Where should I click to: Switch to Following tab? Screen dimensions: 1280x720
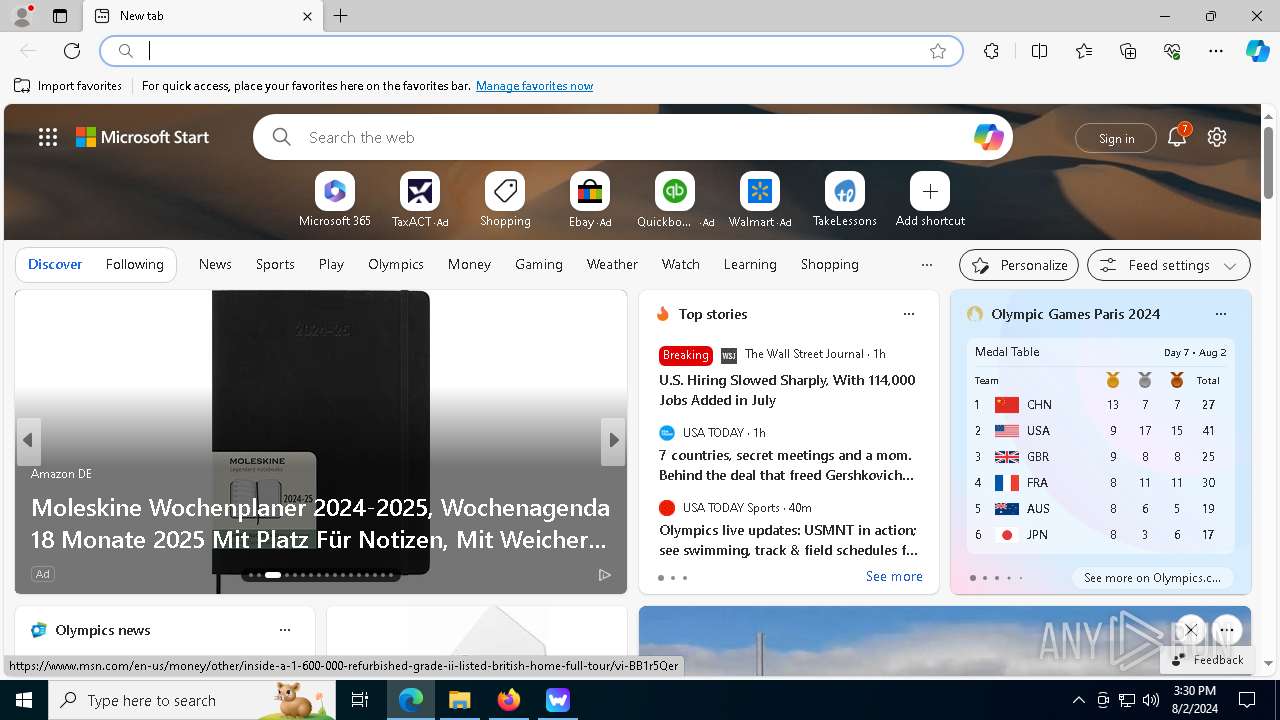pos(134,264)
